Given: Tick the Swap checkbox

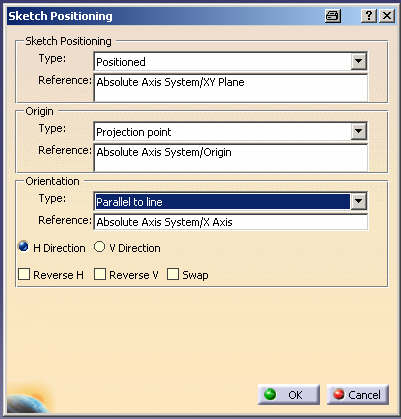Looking at the screenshot, I should (173, 274).
